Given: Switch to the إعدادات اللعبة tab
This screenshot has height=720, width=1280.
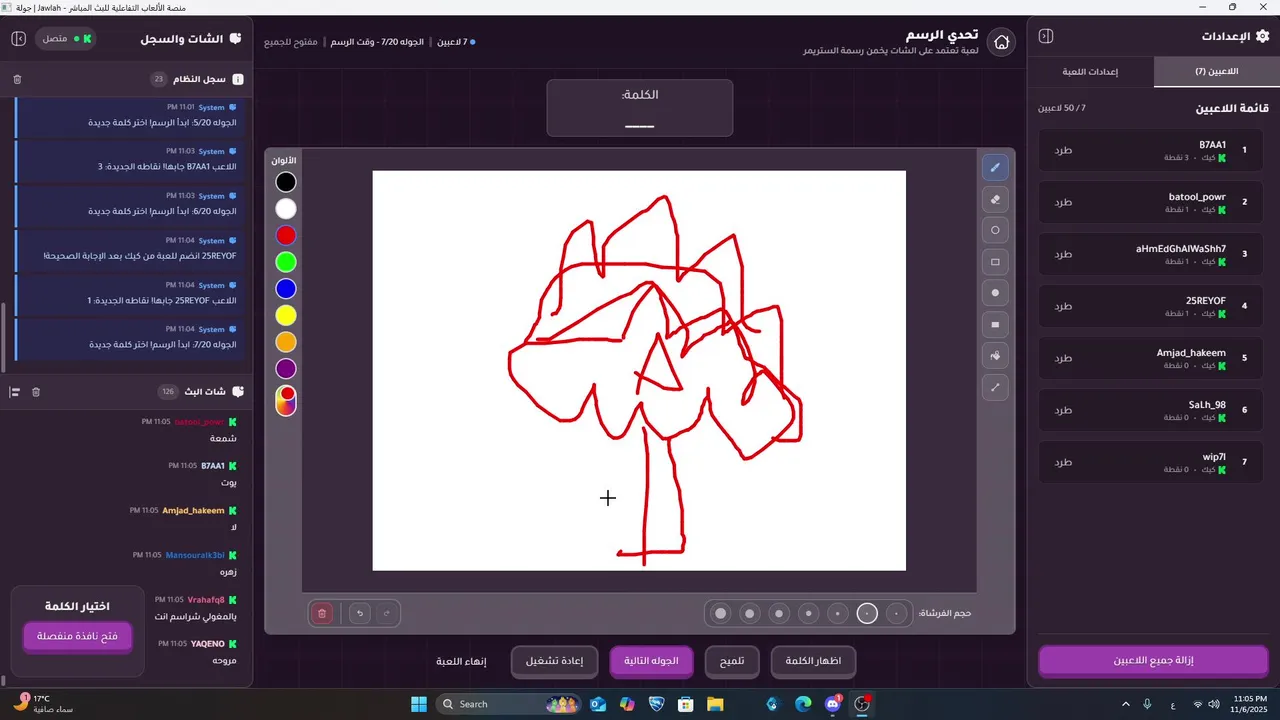Looking at the screenshot, I should (x=1091, y=72).
